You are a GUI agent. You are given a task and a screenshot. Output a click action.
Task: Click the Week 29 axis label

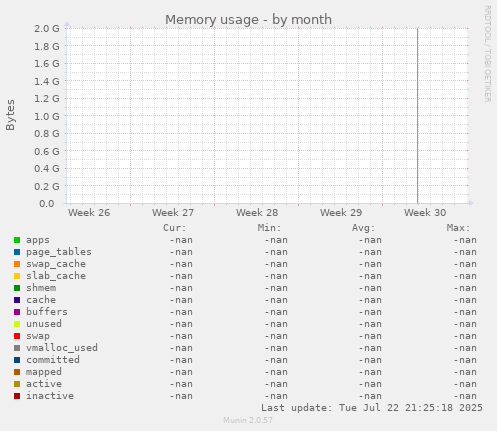point(341,213)
